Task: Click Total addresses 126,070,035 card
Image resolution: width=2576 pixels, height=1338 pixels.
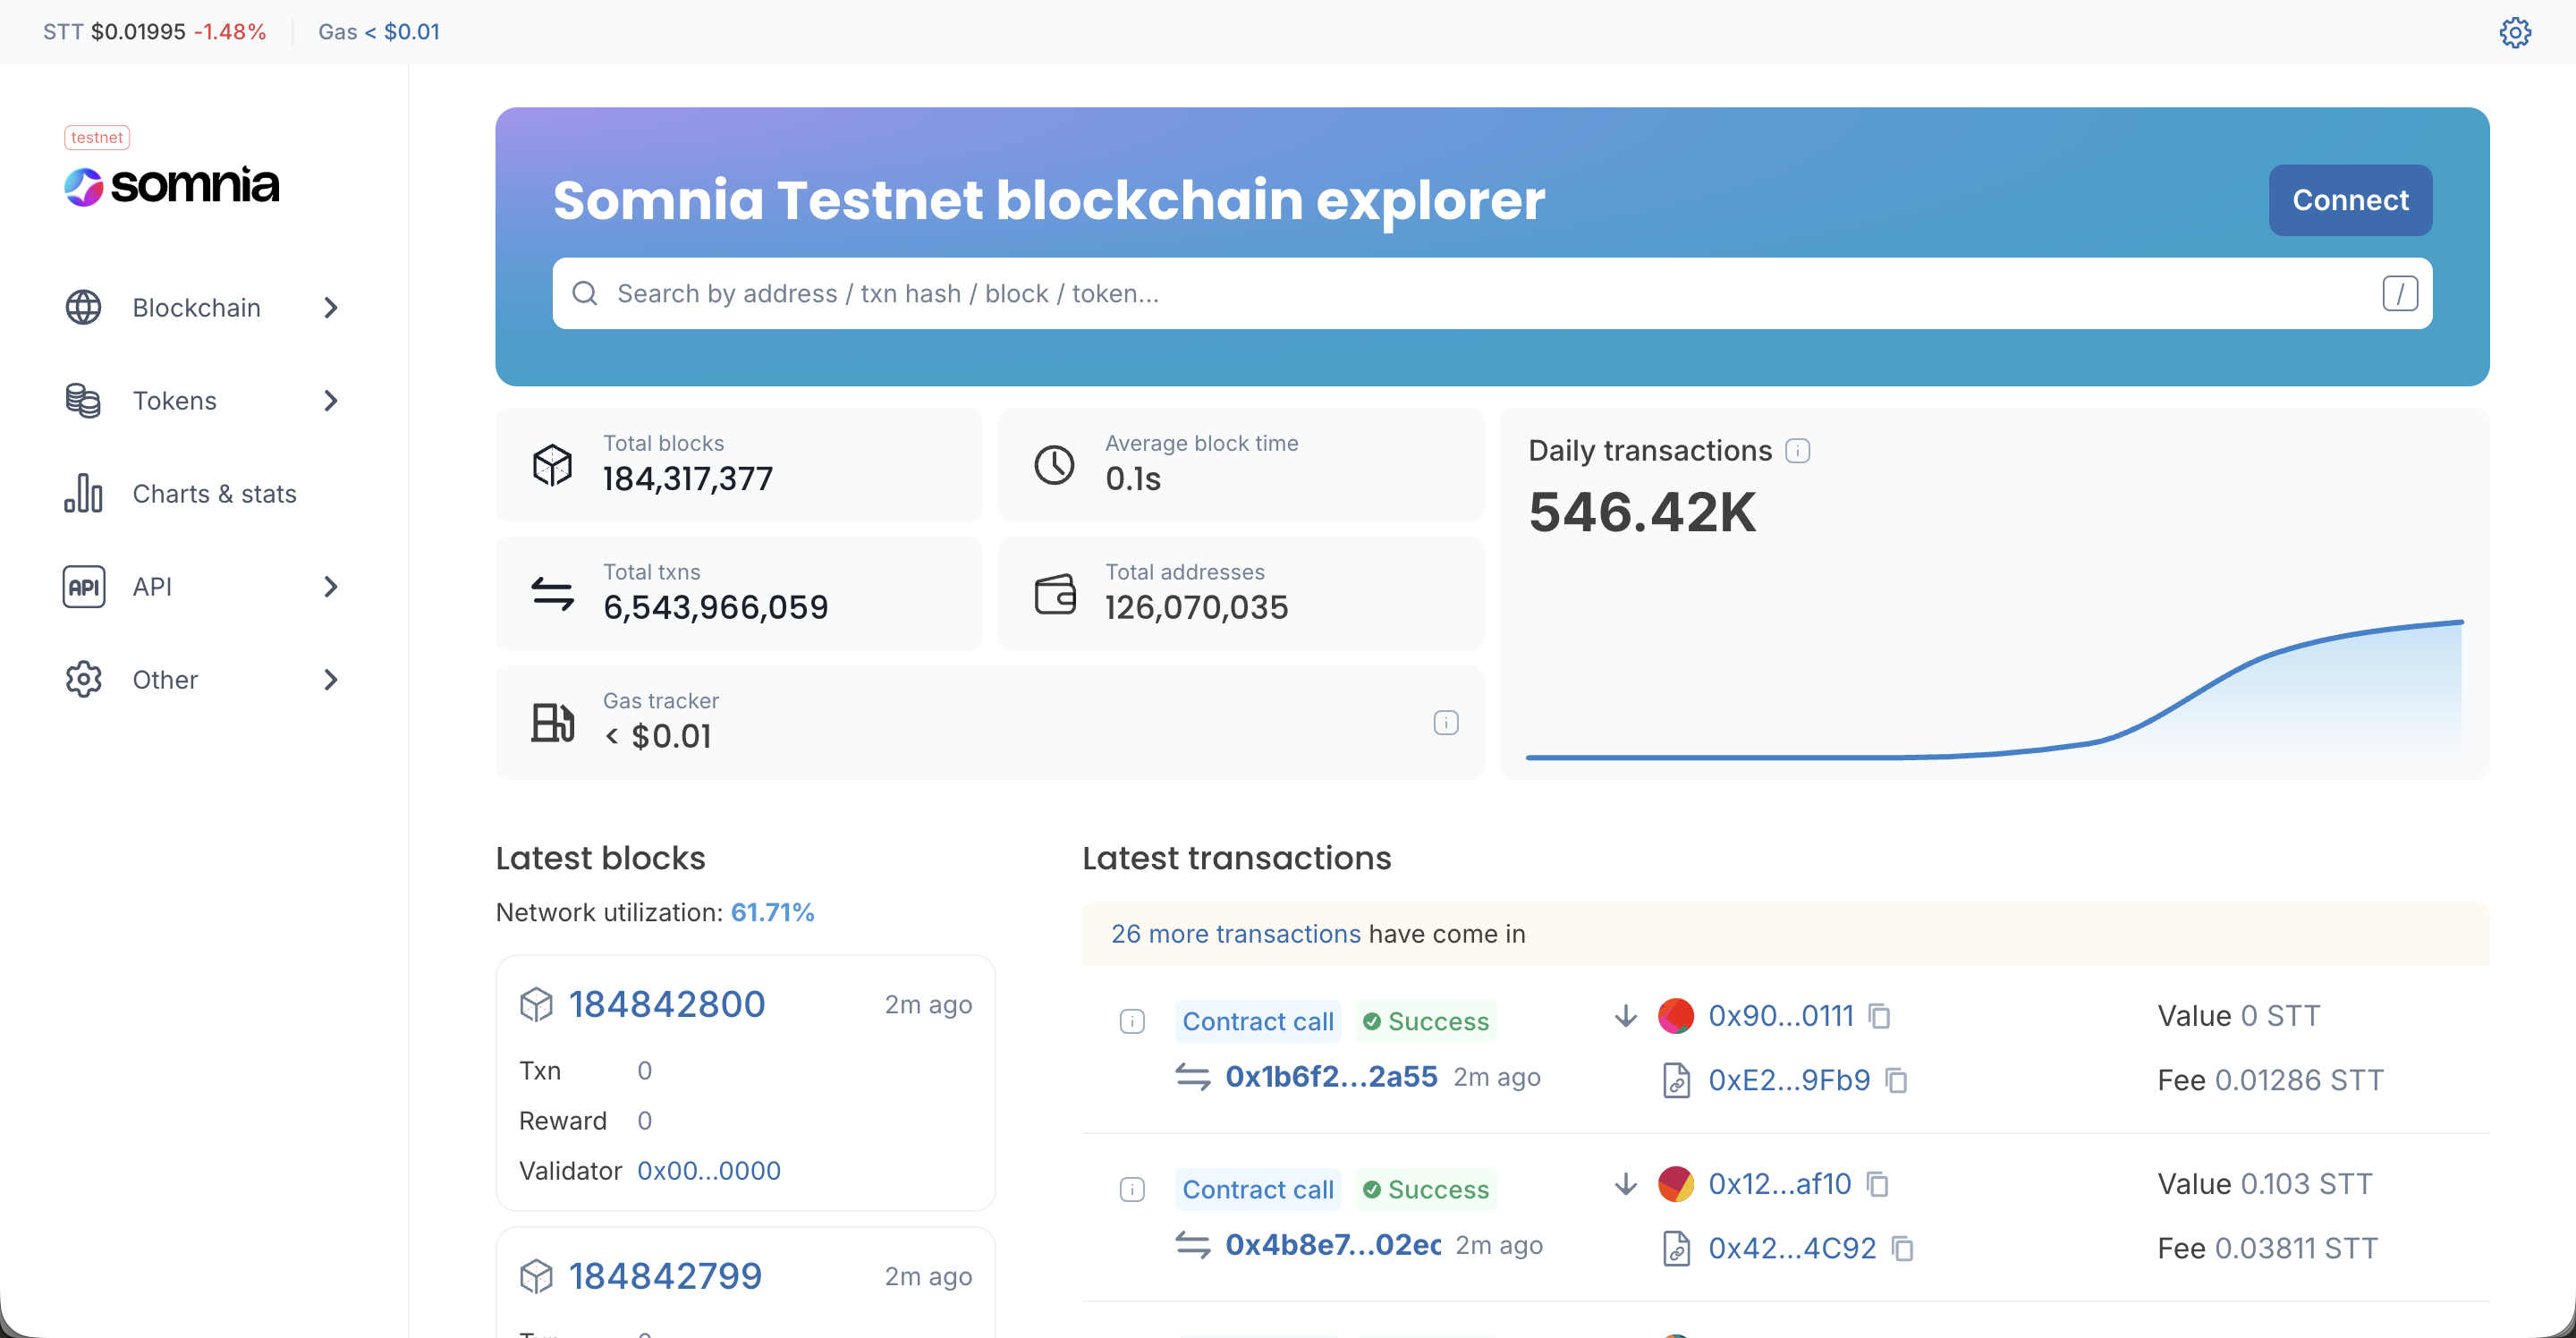Action: (1241, 593)
